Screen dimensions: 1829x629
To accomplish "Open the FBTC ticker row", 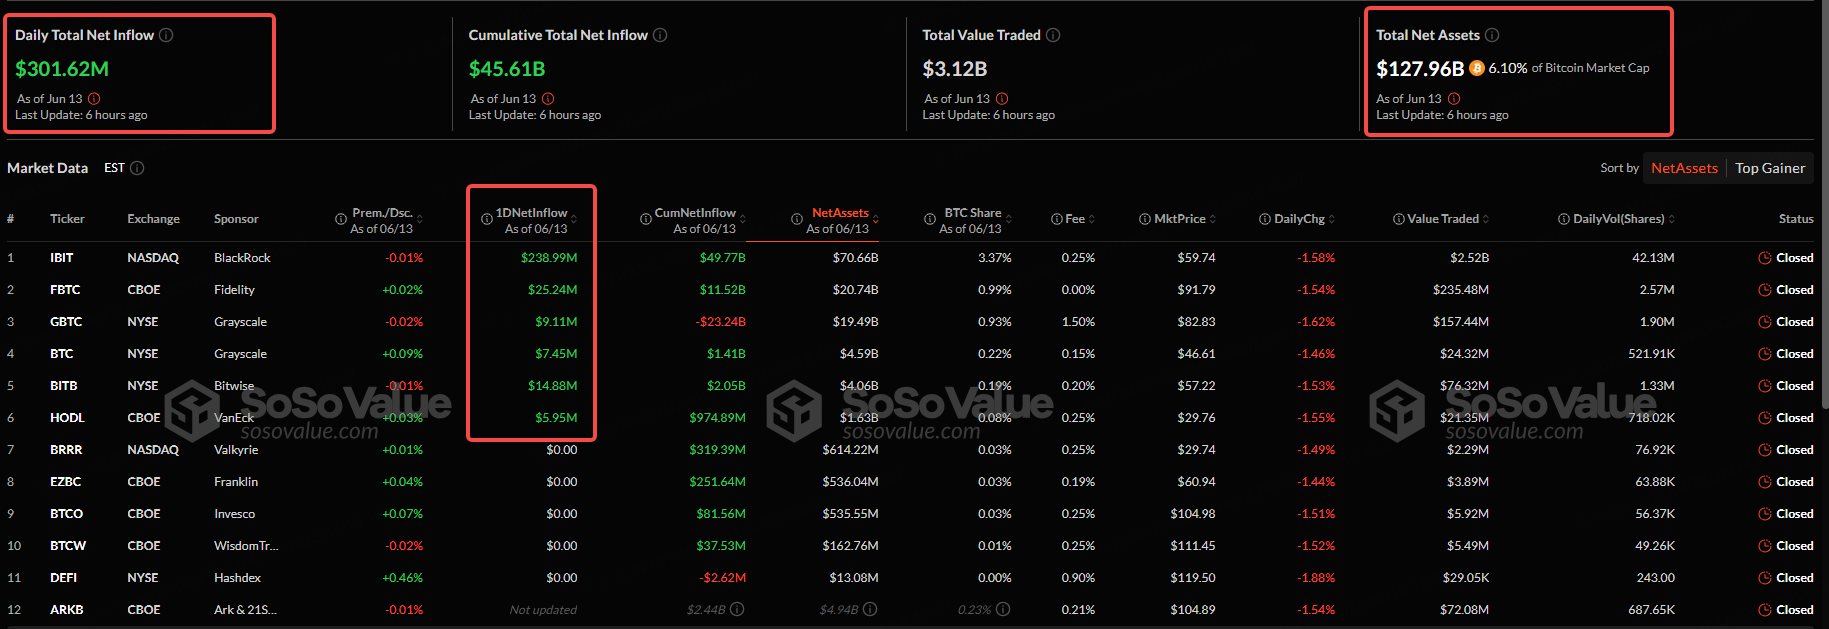I will click(910, 290).
